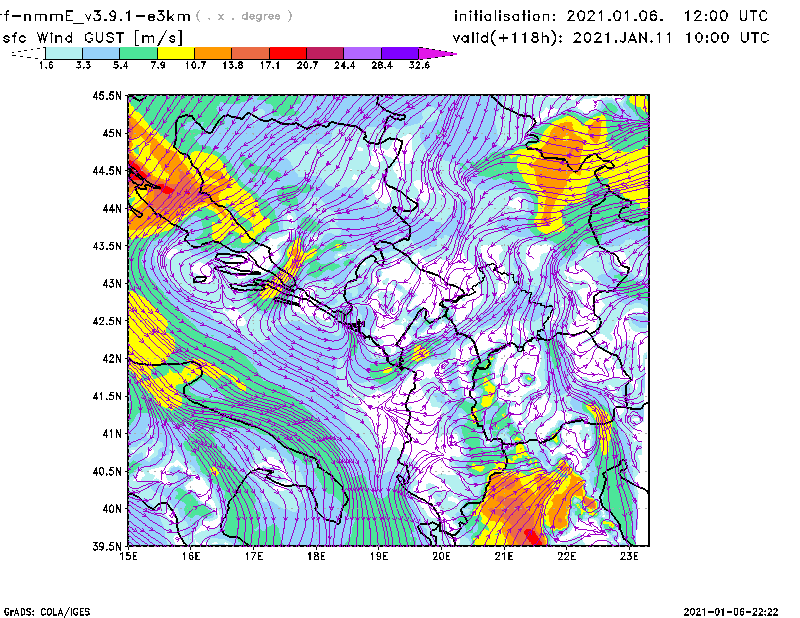Click the '19E' longitude label
Image resolution: width=800 pixels, height=618 pixels.
[x=379, y=556]
